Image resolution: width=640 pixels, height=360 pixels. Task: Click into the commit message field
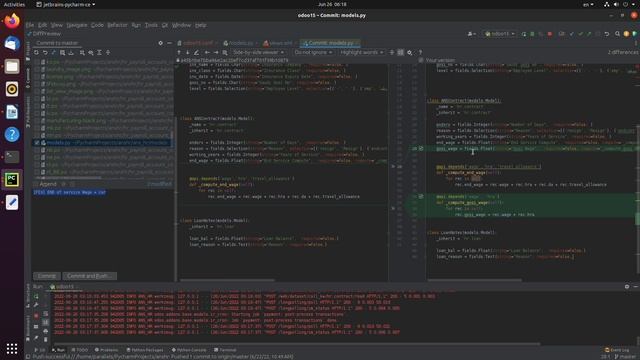pyautogui.click(x=103, y=229)
